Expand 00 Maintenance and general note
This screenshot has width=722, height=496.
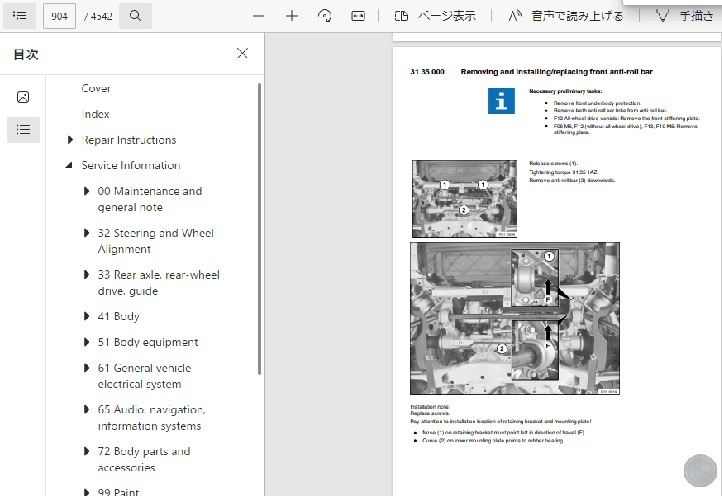click(x=86, y=191)
